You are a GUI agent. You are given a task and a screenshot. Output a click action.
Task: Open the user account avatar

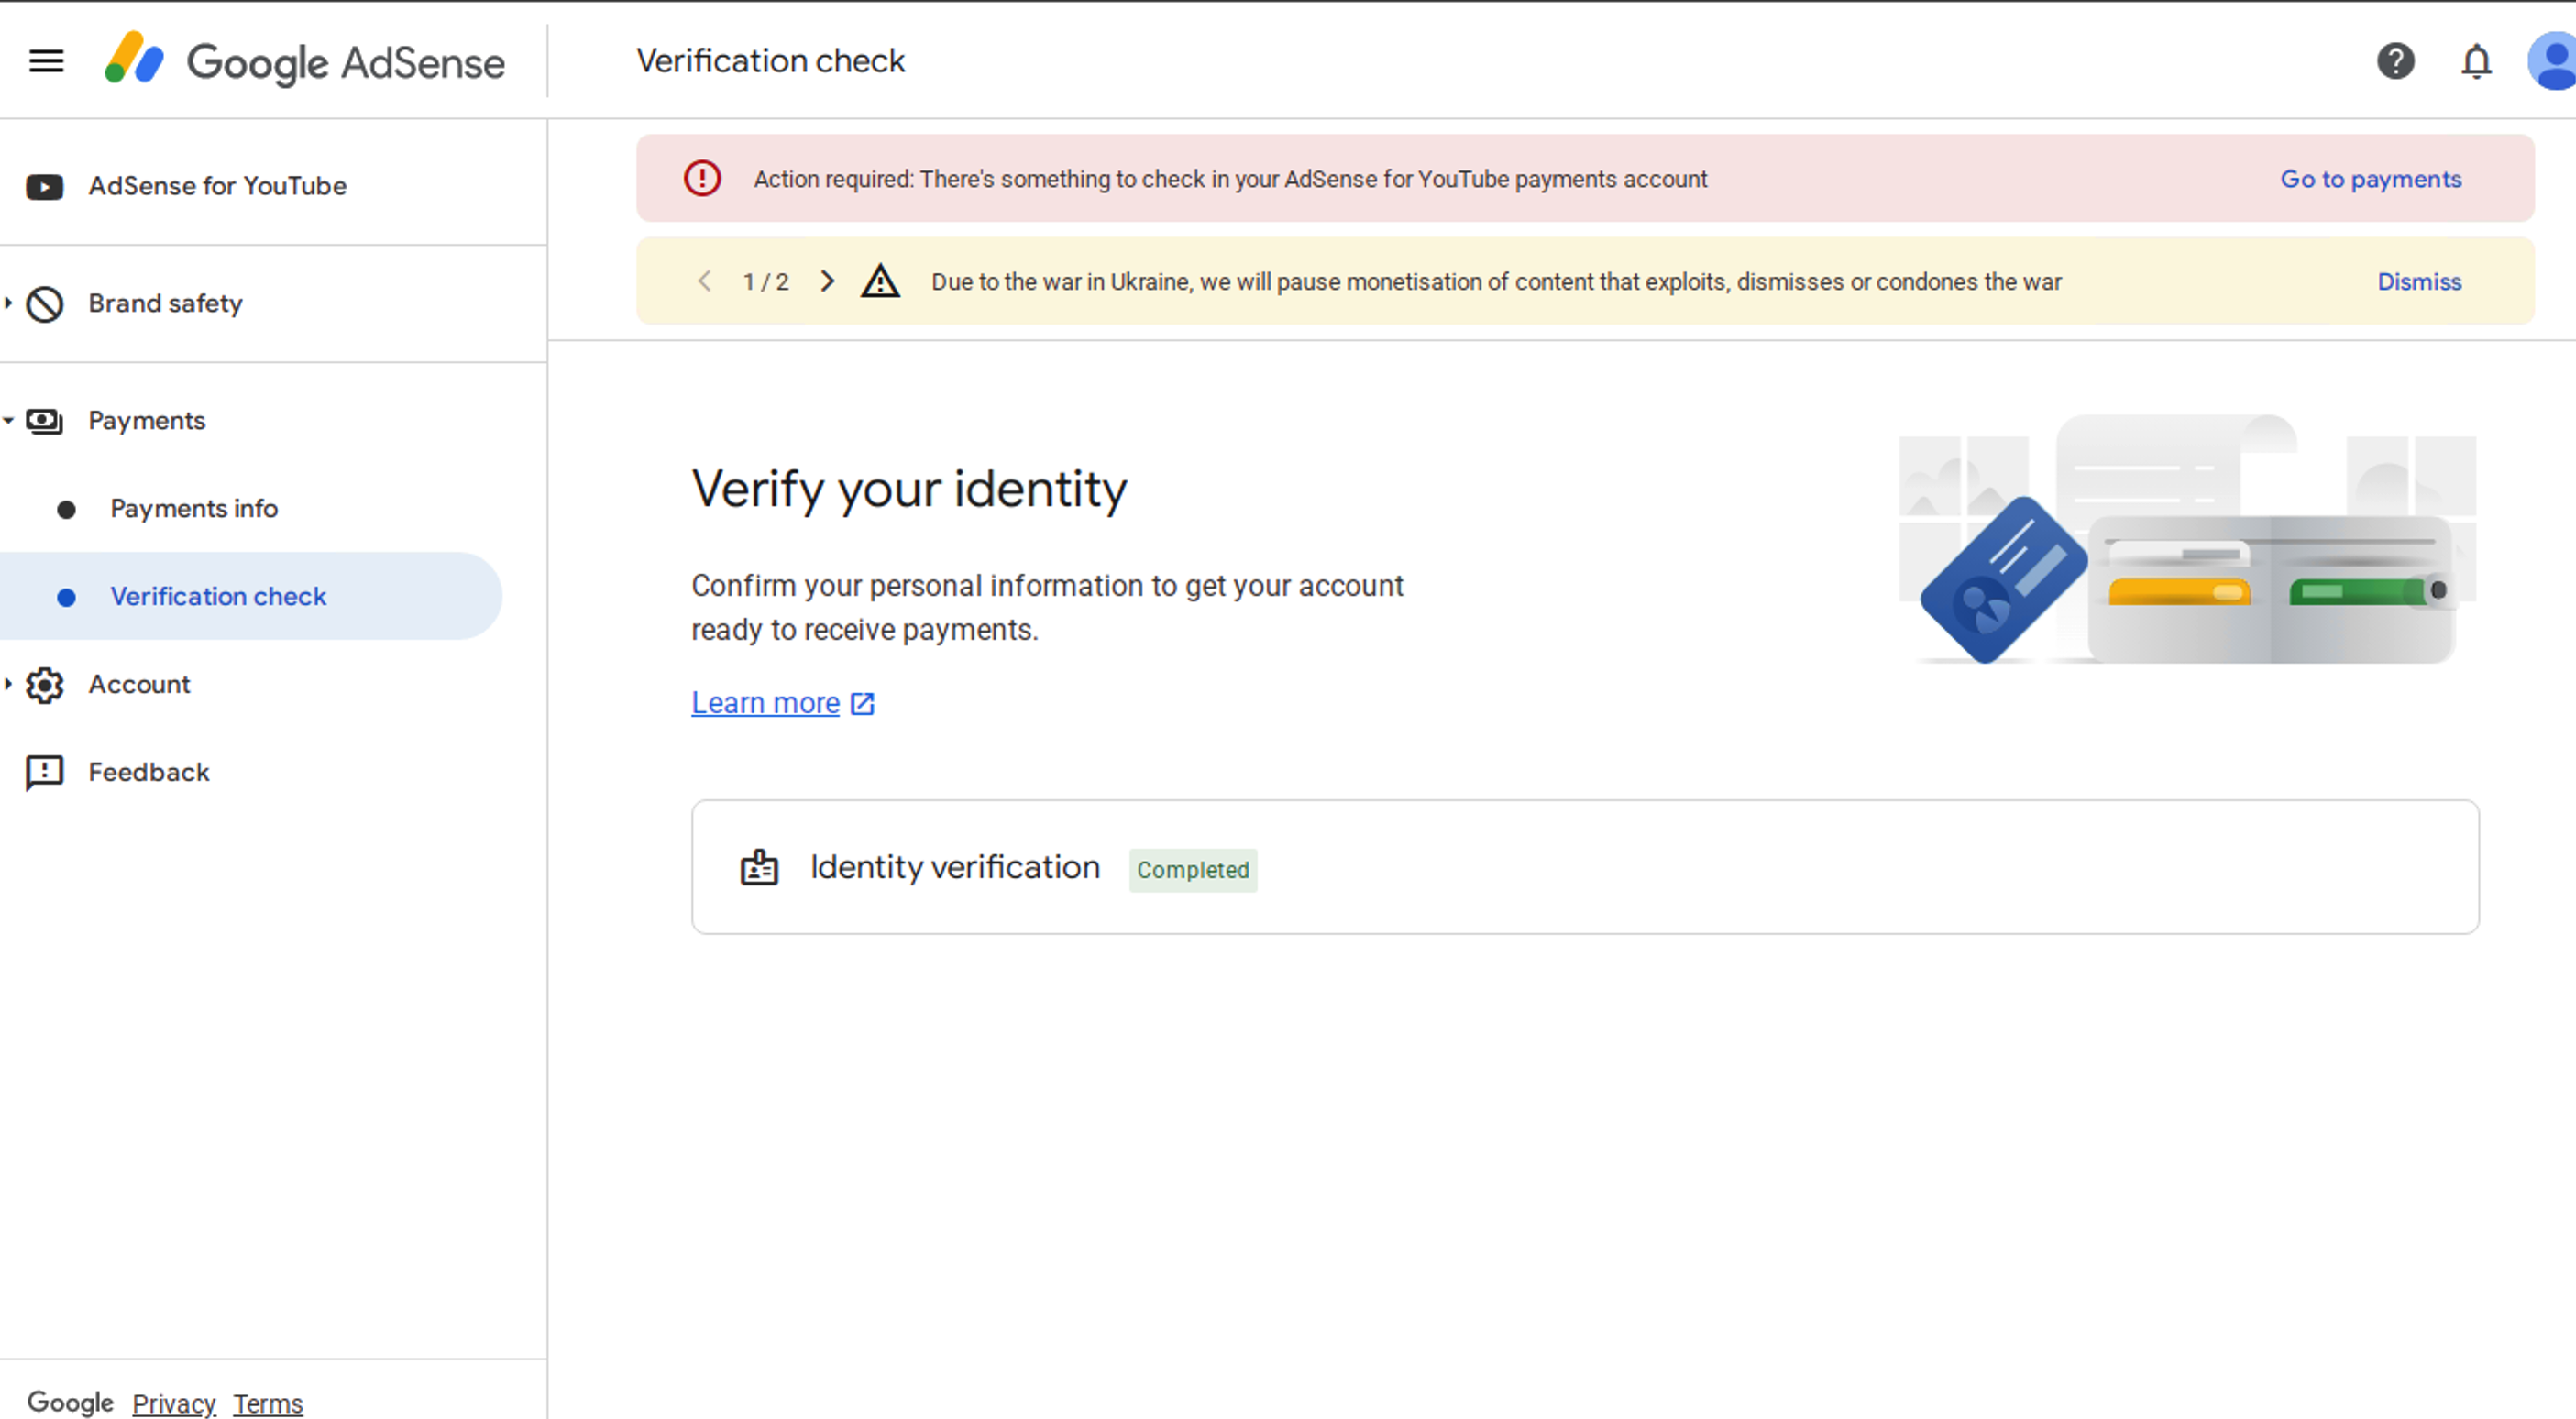click(2553, 61)
